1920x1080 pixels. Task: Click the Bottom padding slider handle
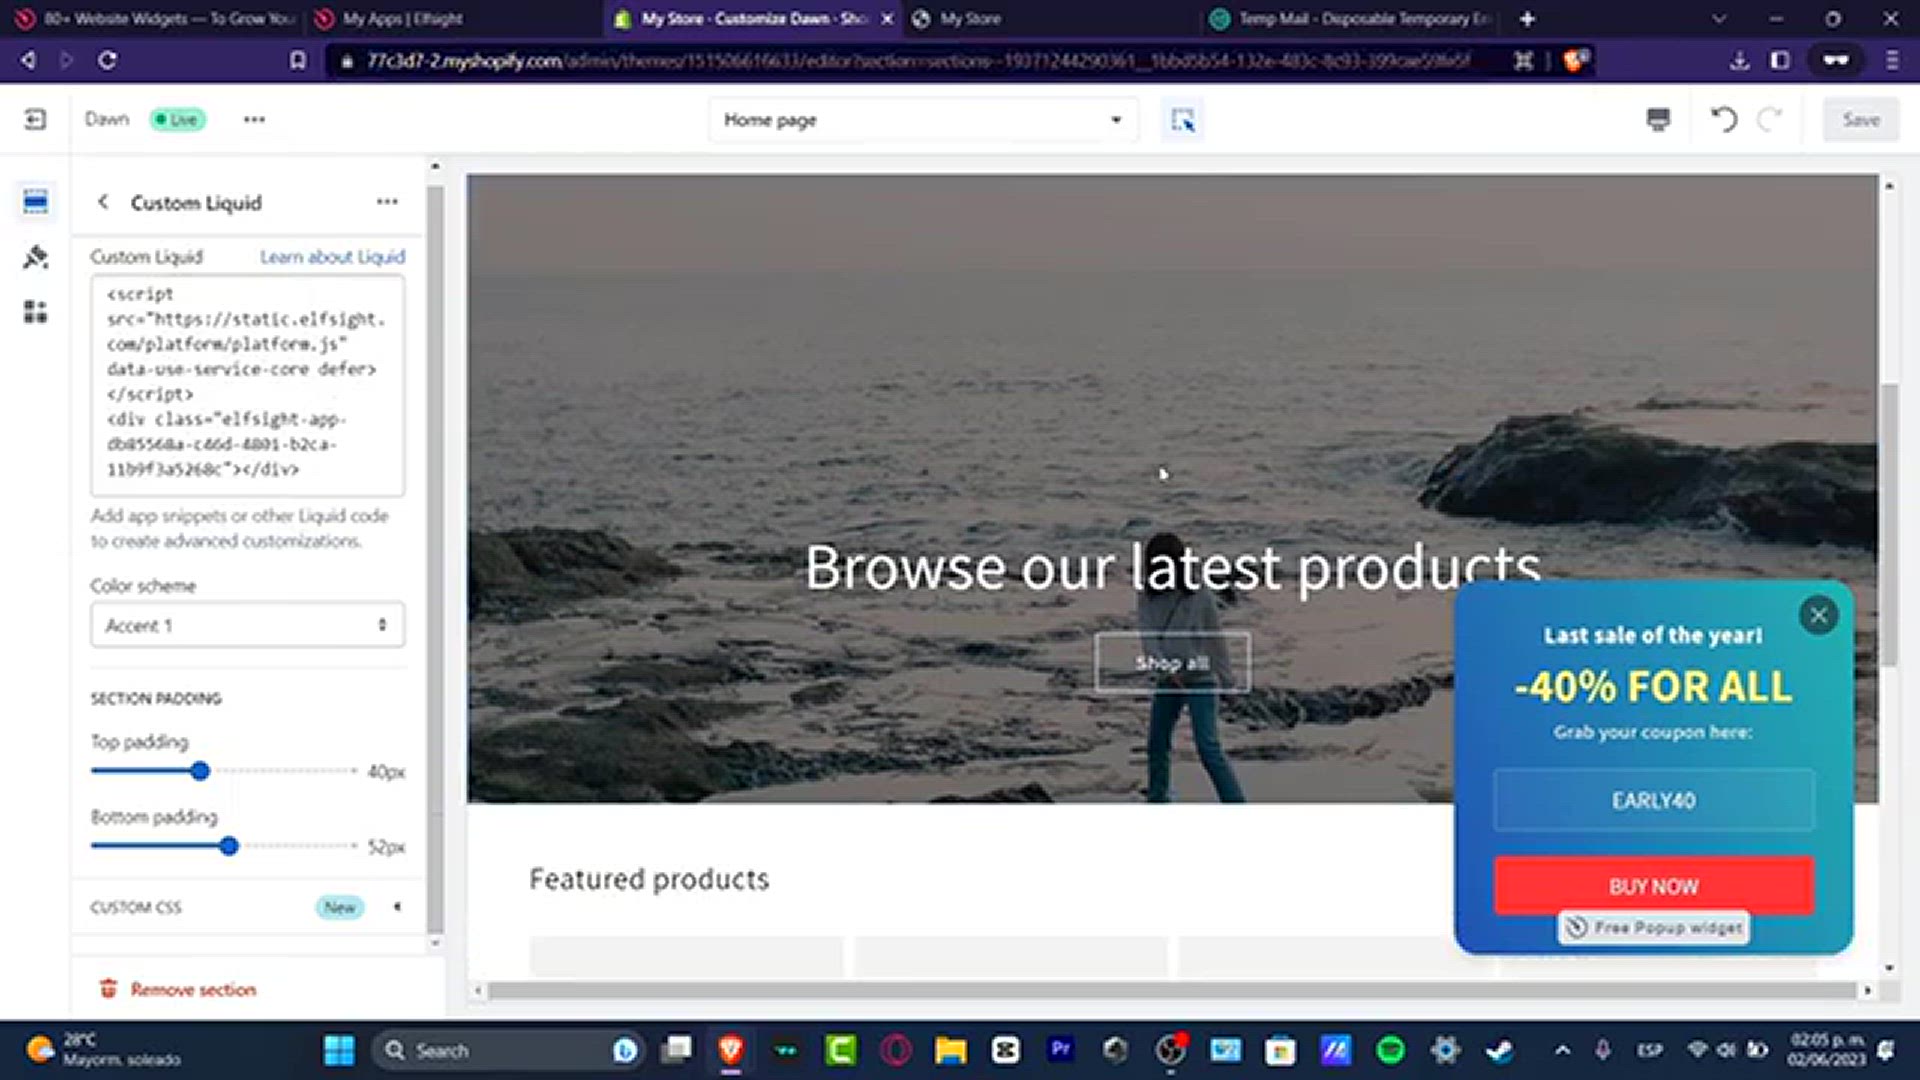click(x=229, y=846)
